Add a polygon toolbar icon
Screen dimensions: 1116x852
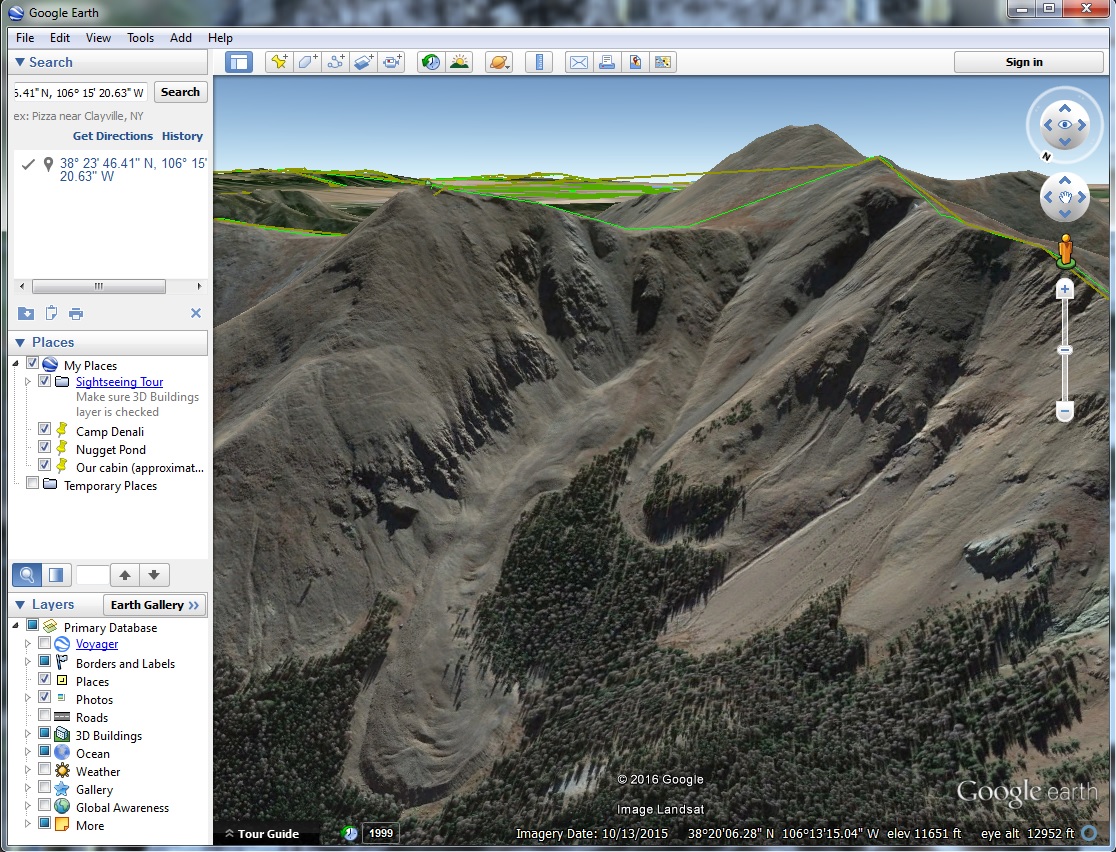pos(307,62)
